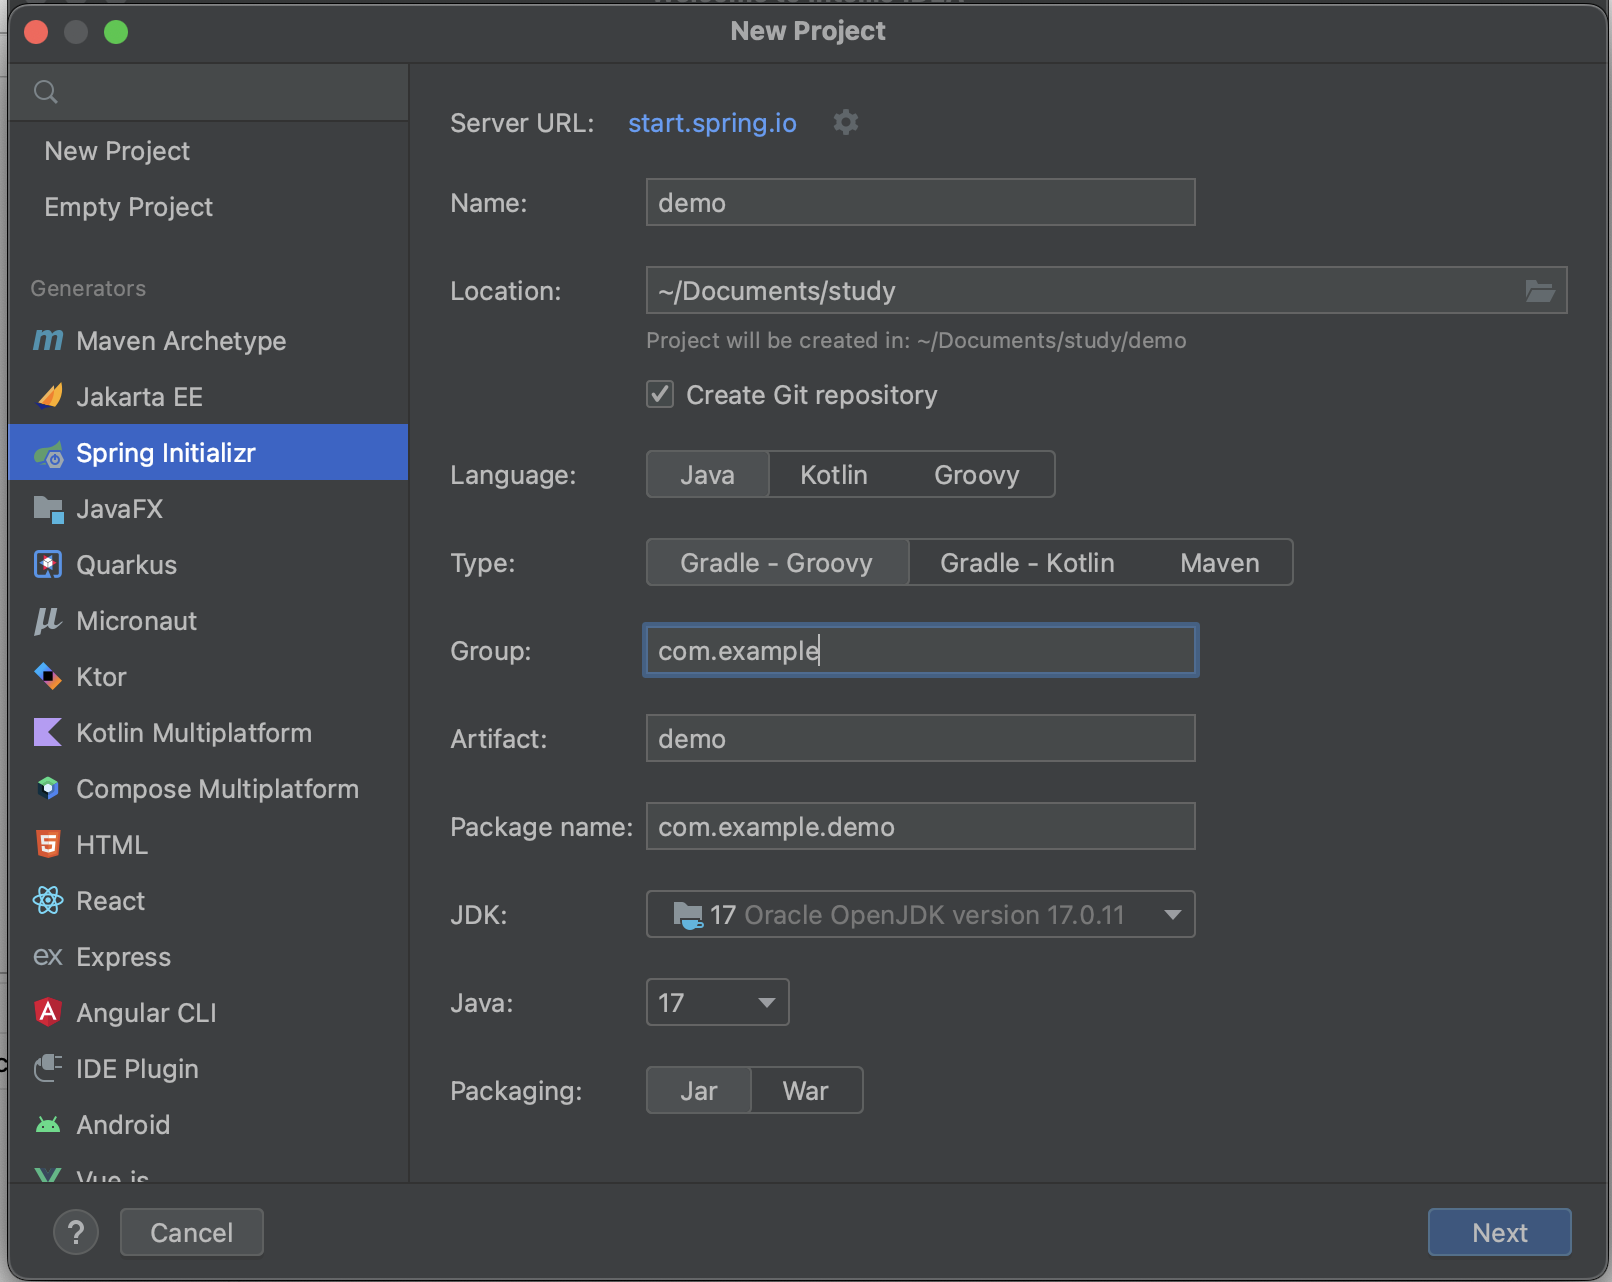This screenshot has height=1282, width=1612.
Task: Choose Maven build type
Action: [x=1220, y=563]
